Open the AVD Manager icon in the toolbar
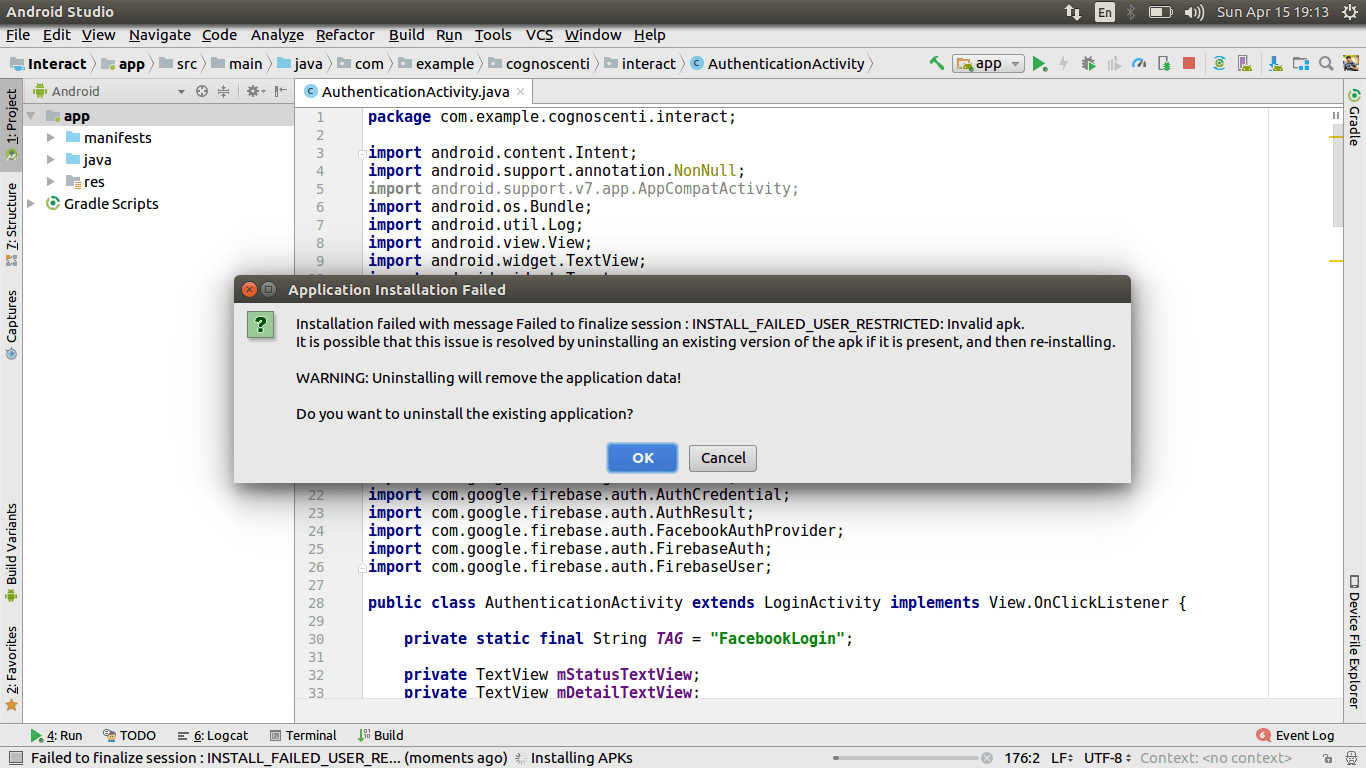The image size is (1366, 768). pyautogui.click(x=1244, y=62)
